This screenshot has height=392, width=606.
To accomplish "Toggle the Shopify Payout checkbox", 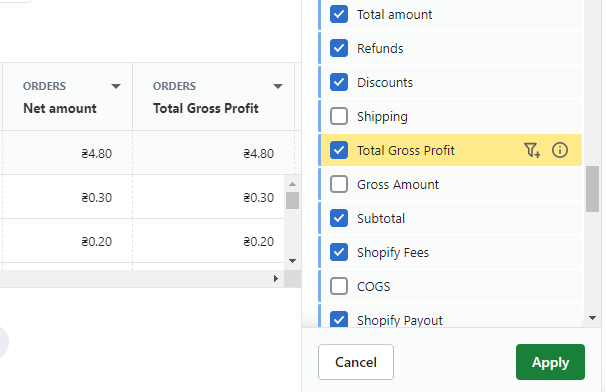I will (339, 320).
